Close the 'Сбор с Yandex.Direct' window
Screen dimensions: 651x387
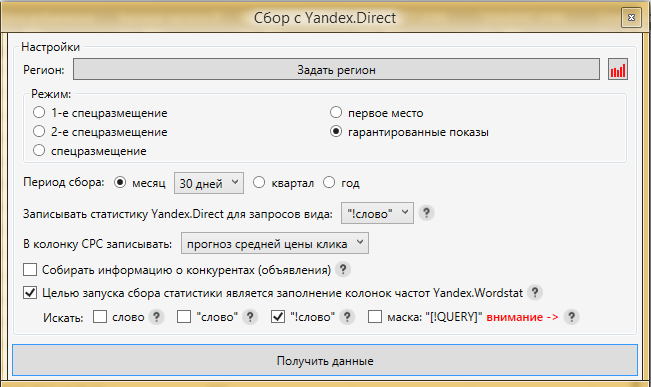(x=631, y=17)
